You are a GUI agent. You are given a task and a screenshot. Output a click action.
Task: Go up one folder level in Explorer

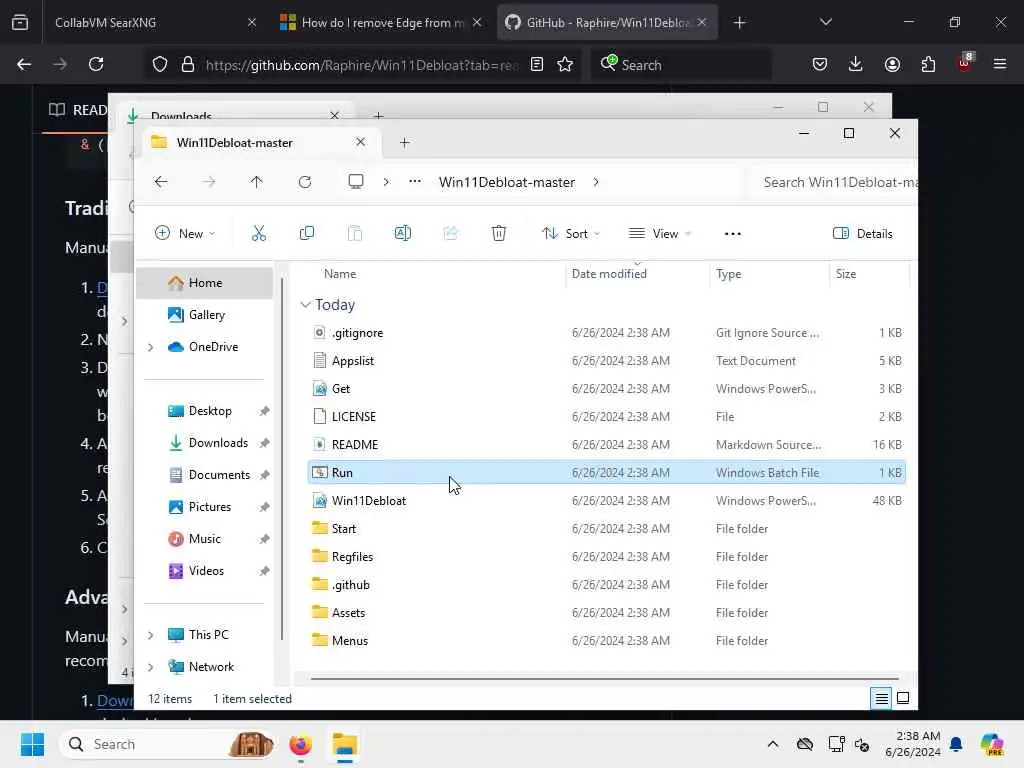(257, 182)
